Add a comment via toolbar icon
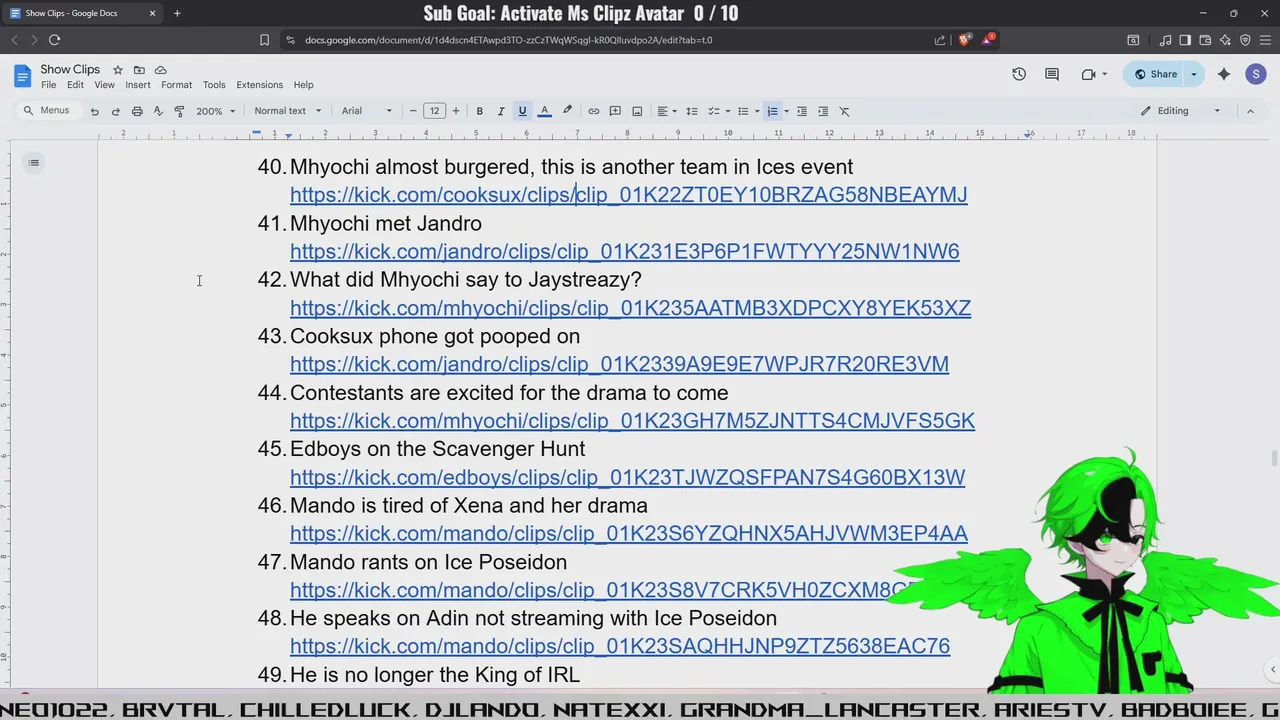Viewport: 1280px width, 720px height. (615, 111)
